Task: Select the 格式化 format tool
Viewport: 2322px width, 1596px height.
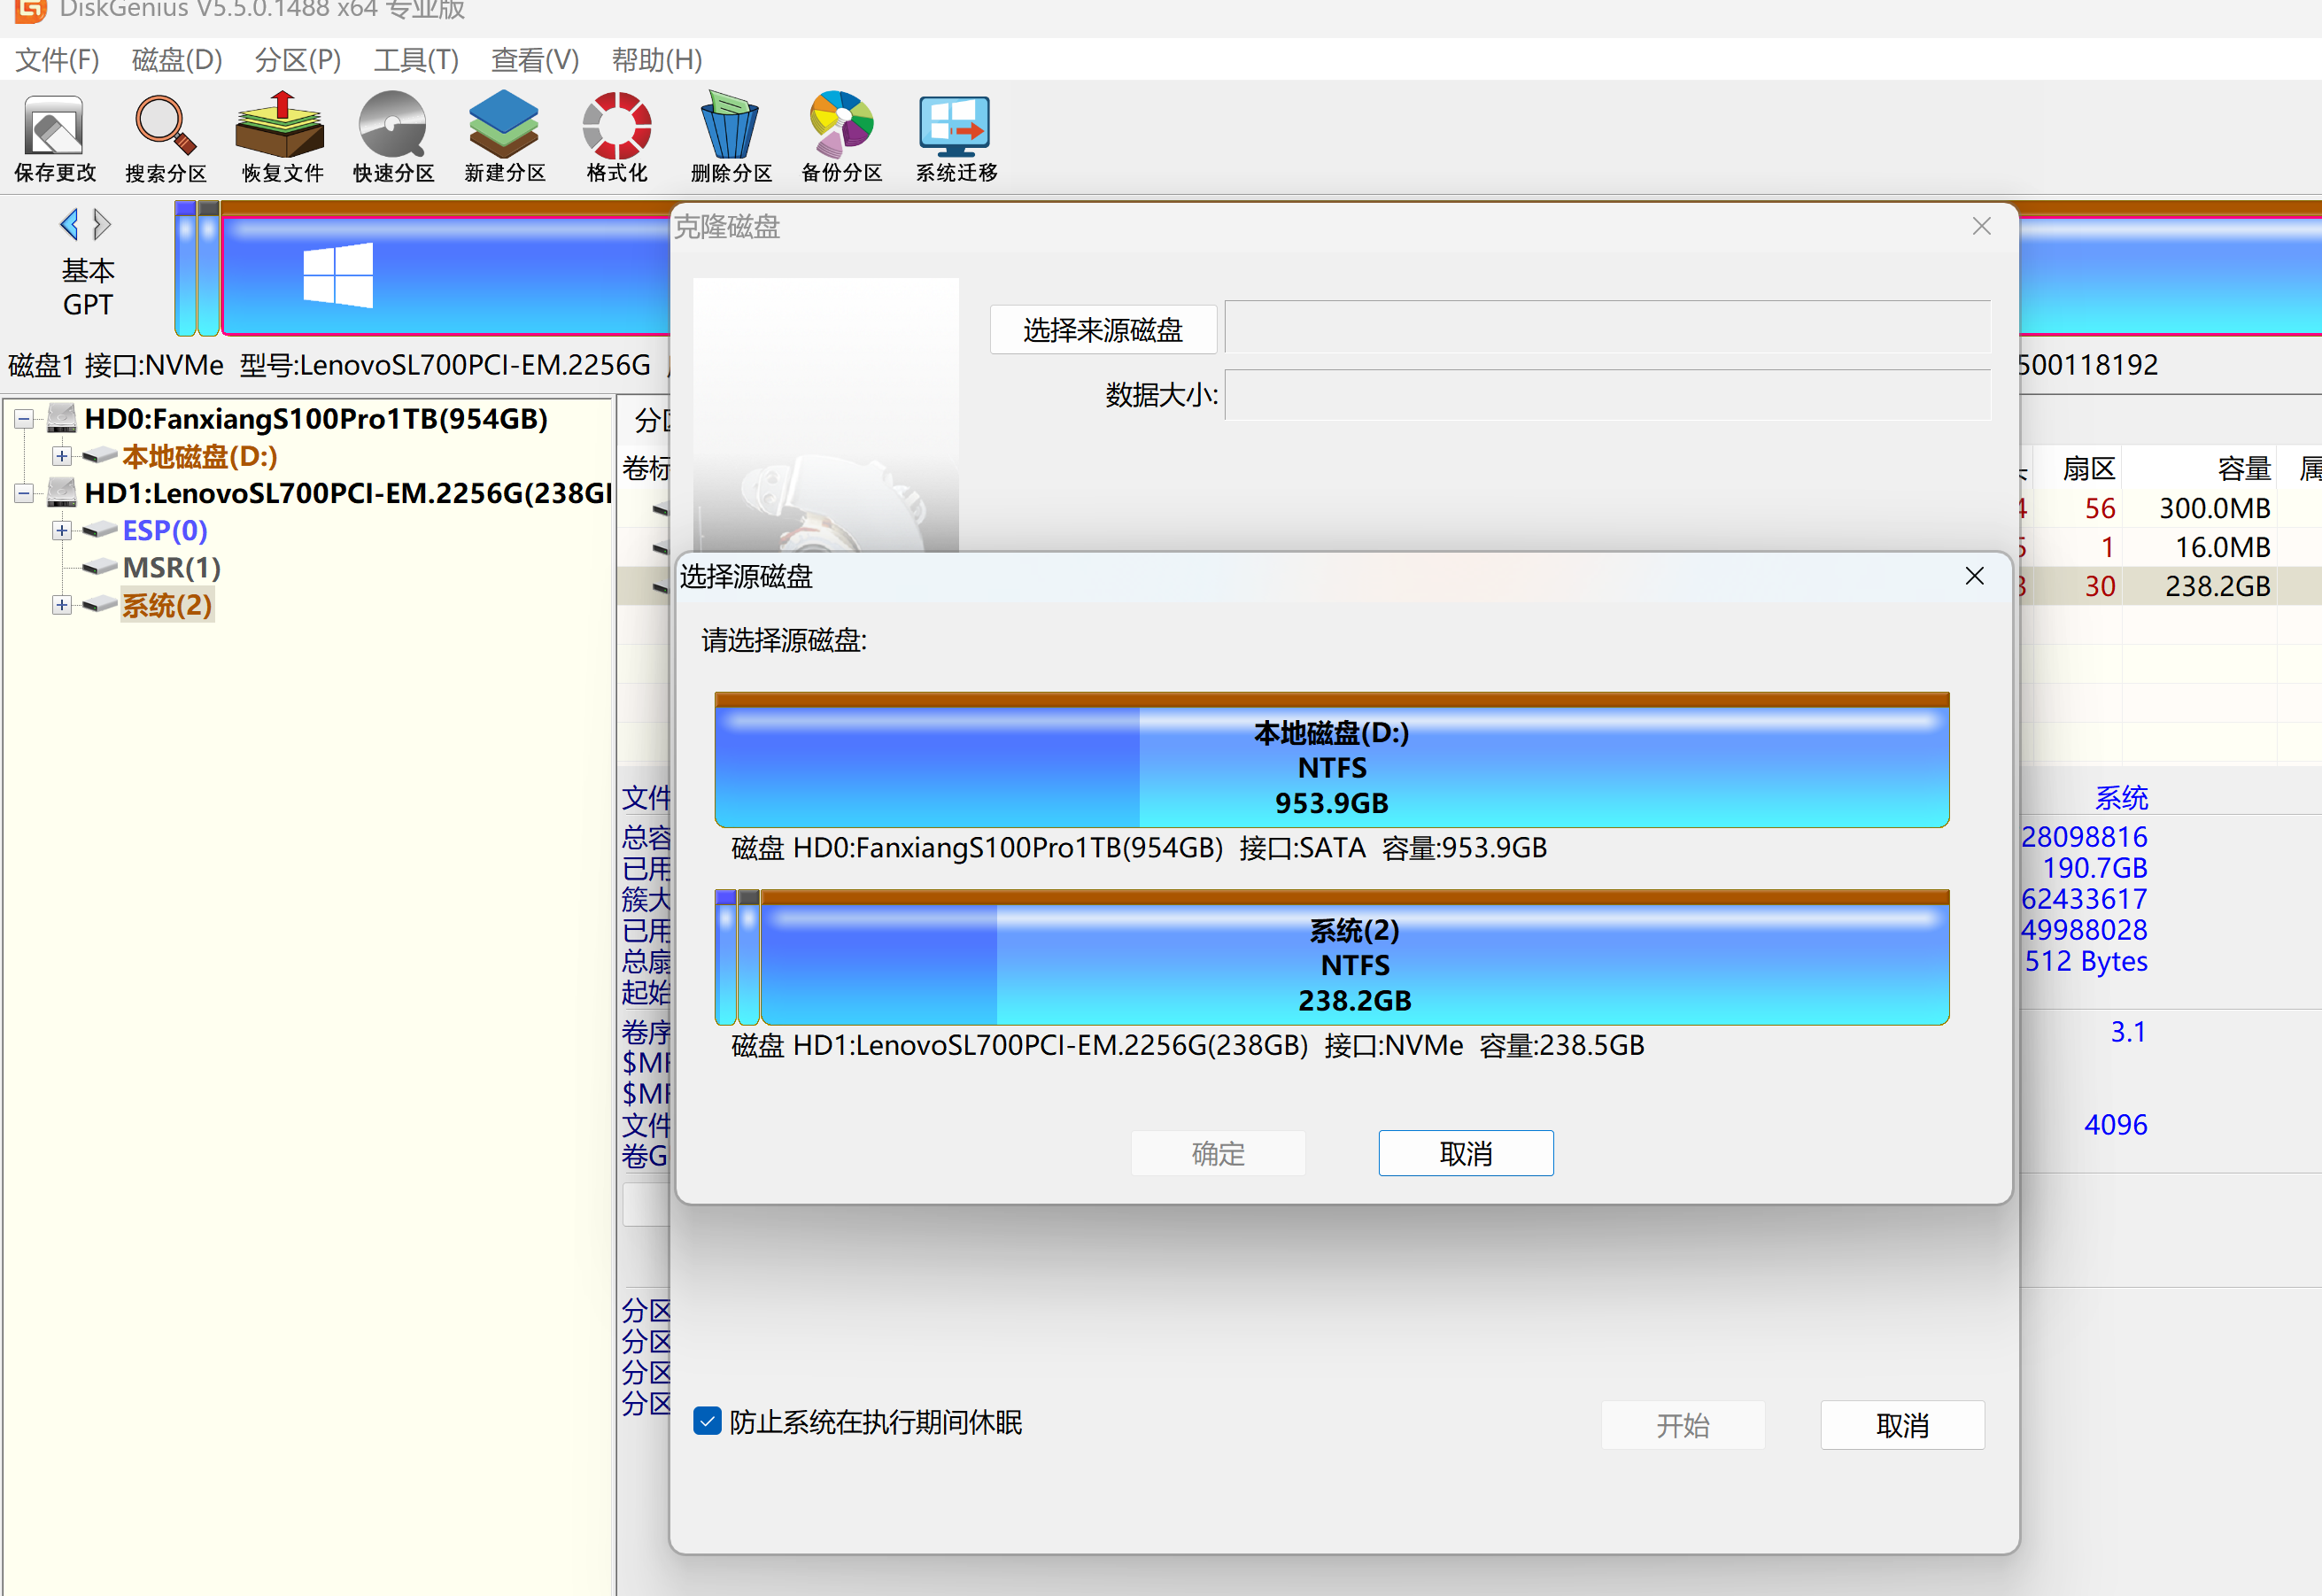Action: (617, 139)
